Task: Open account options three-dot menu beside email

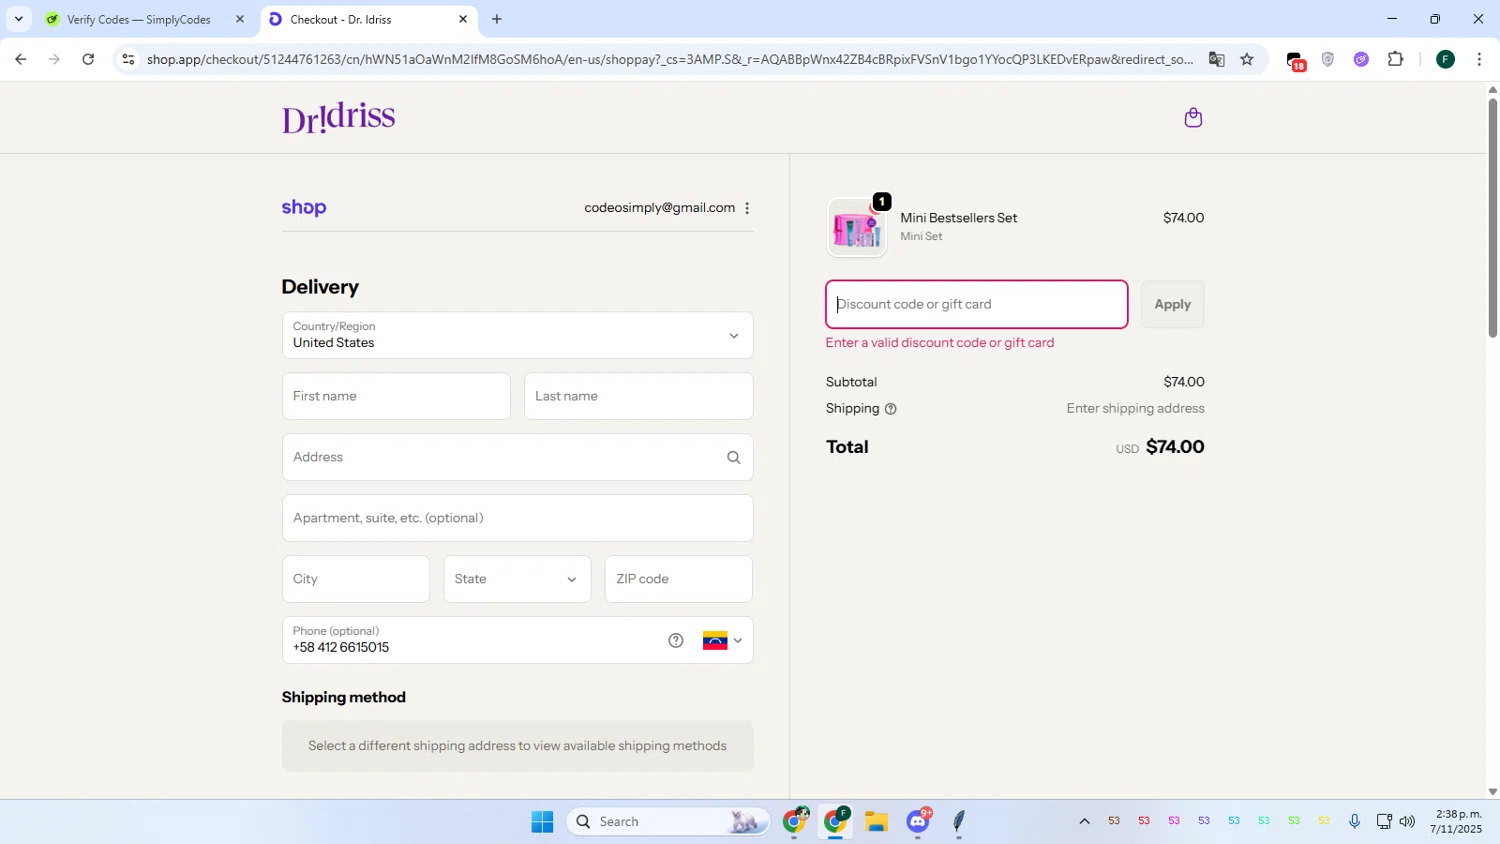Action: [747, 208]
